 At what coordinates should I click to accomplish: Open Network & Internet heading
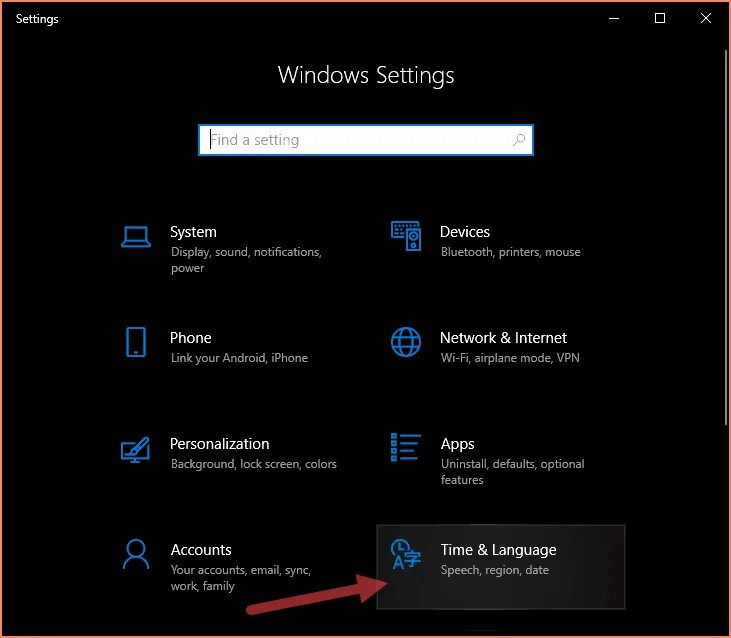[503, 337]
